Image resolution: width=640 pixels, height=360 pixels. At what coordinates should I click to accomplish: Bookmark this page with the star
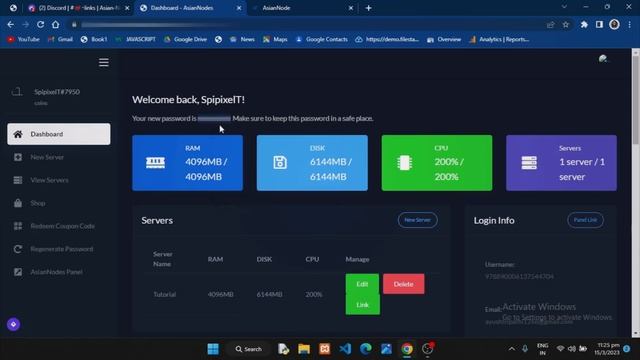(566, 24)
